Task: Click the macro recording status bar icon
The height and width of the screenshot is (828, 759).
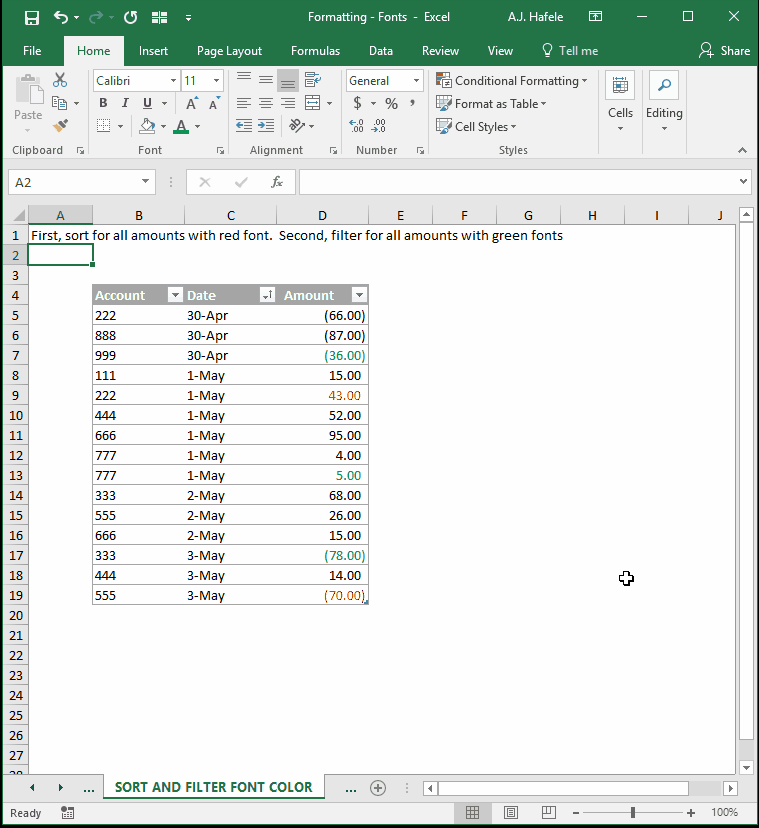Action: click(x=68, y=813)
